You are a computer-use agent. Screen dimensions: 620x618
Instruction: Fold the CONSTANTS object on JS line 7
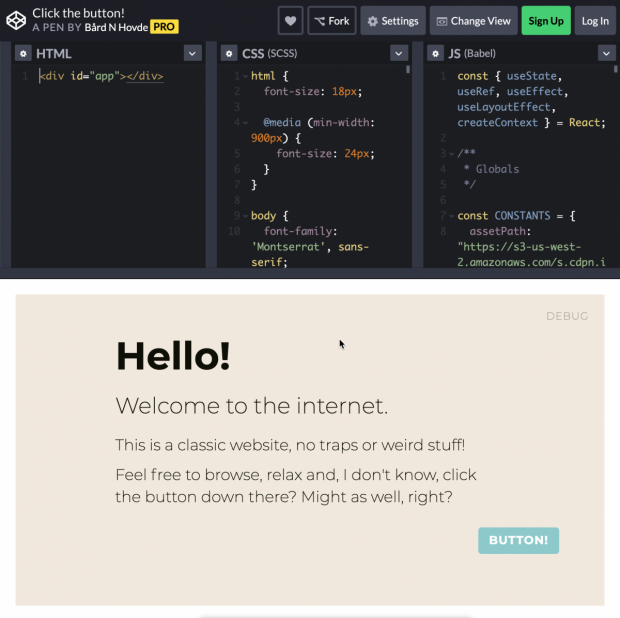pos(452,216)
